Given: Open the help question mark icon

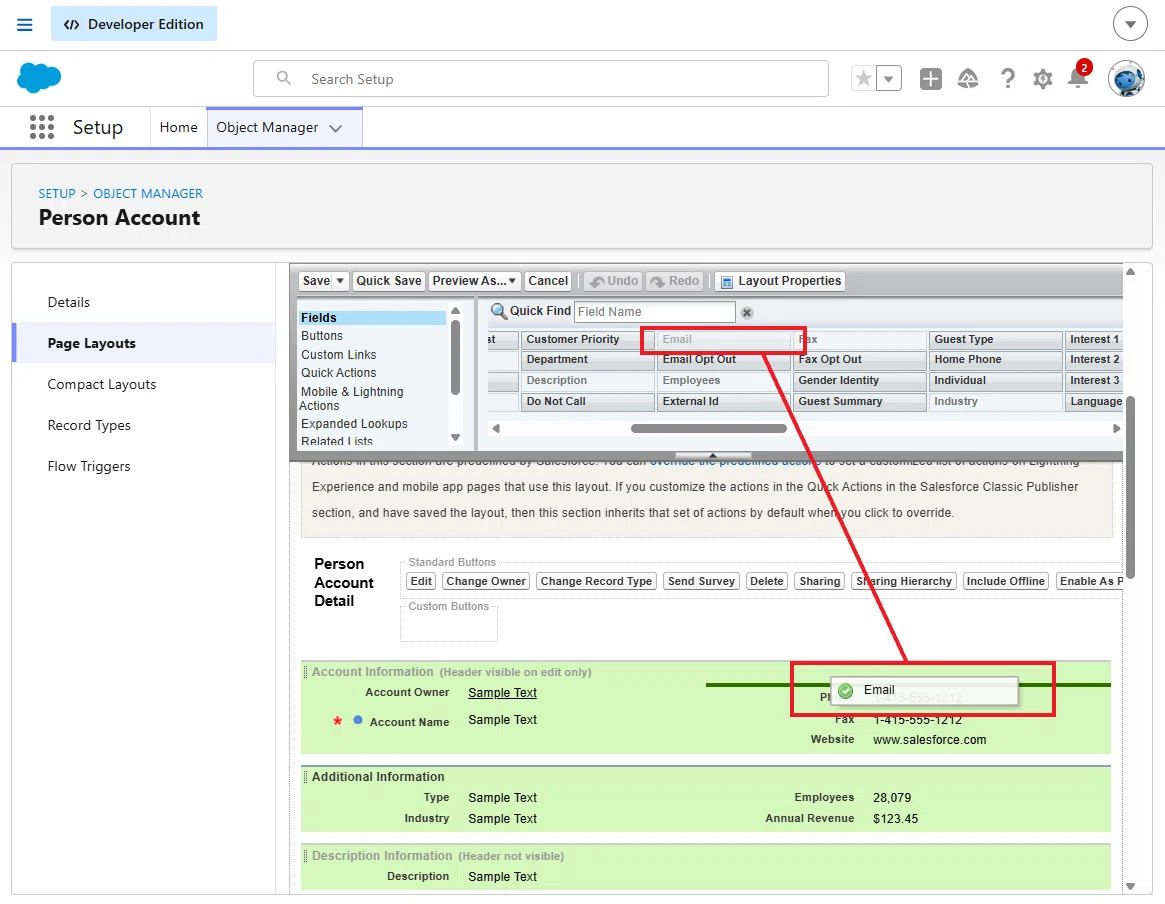Looking at the screenshot, I should (x=1007, y=79).
